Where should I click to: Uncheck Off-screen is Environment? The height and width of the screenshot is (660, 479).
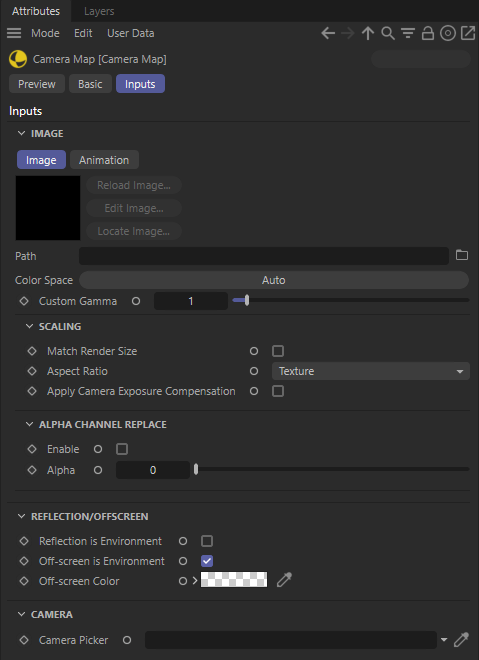coord(207,561)
